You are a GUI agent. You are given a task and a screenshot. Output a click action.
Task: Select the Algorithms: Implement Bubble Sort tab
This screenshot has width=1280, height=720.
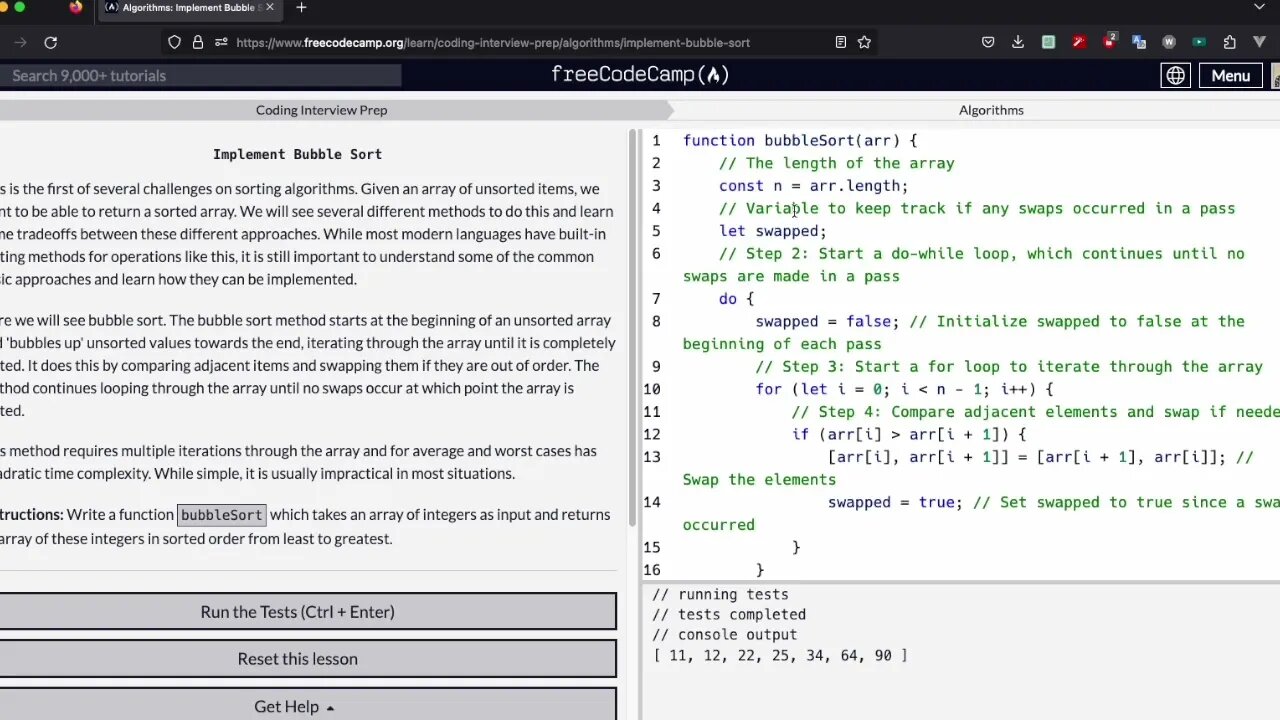pyautogui.click(x=190, y=7)
